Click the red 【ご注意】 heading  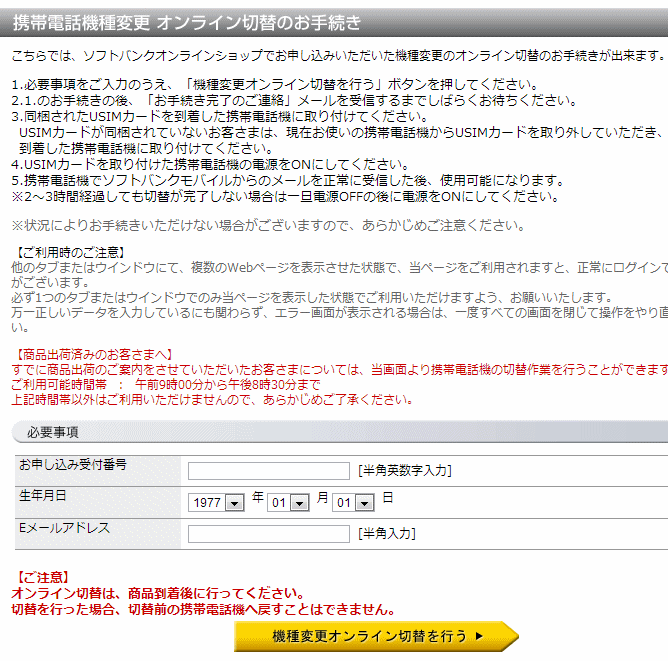click(43, 578)
